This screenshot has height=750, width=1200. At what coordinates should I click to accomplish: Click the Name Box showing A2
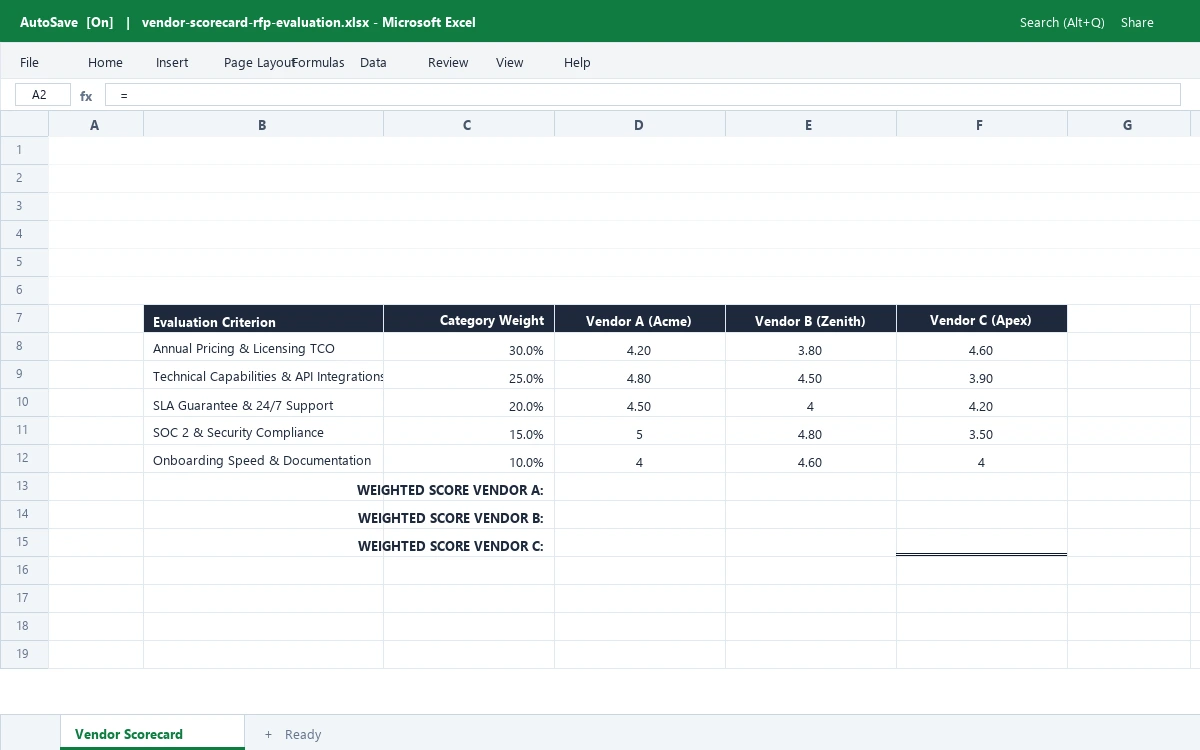click(x=43, y=95)
